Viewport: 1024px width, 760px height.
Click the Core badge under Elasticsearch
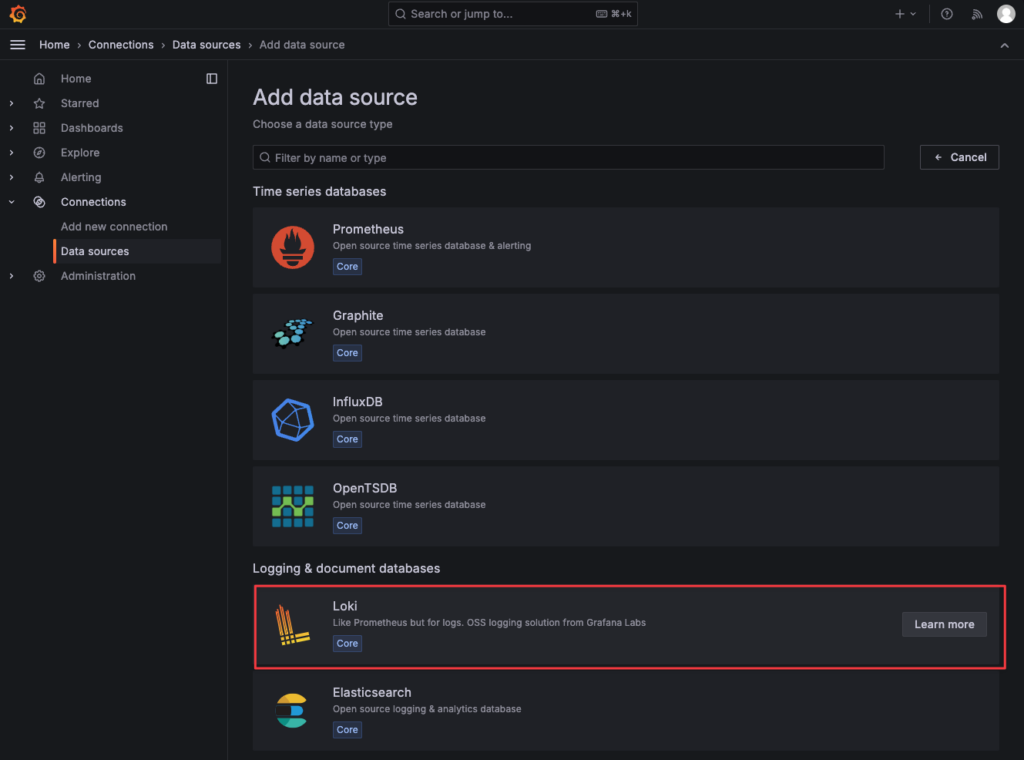347,730
